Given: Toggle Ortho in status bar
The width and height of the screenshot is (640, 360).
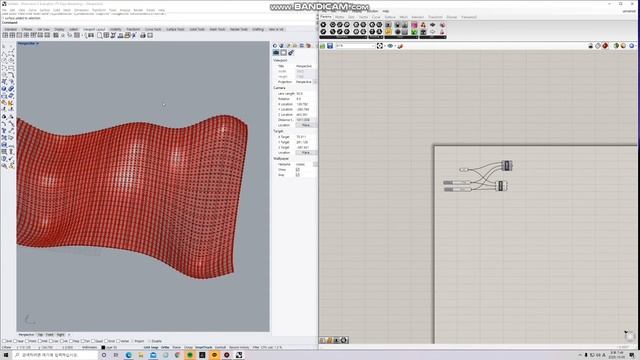Looking at the screenshot, I should pyautogui.click(x=165, y=348).
